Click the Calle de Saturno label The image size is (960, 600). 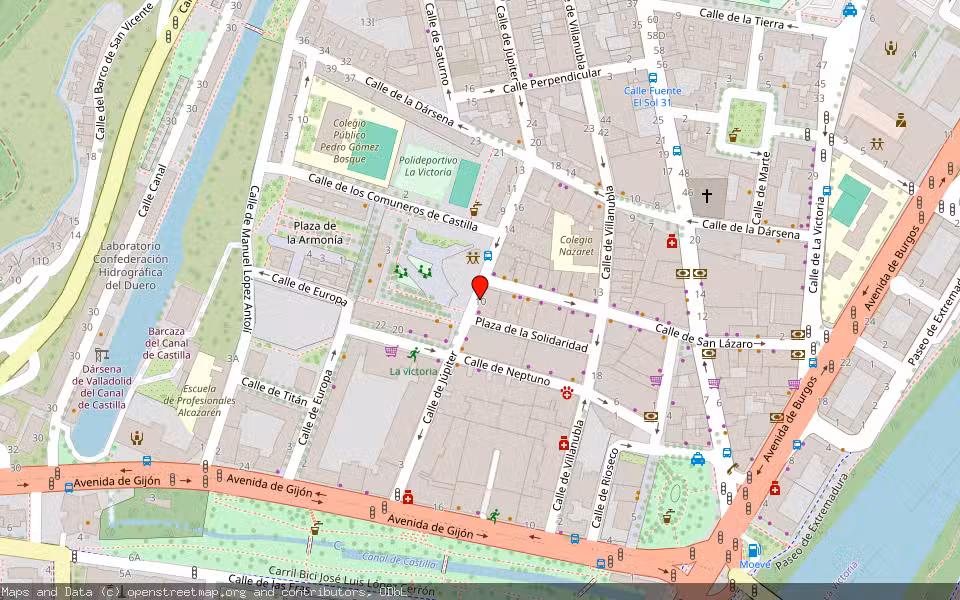437,44
